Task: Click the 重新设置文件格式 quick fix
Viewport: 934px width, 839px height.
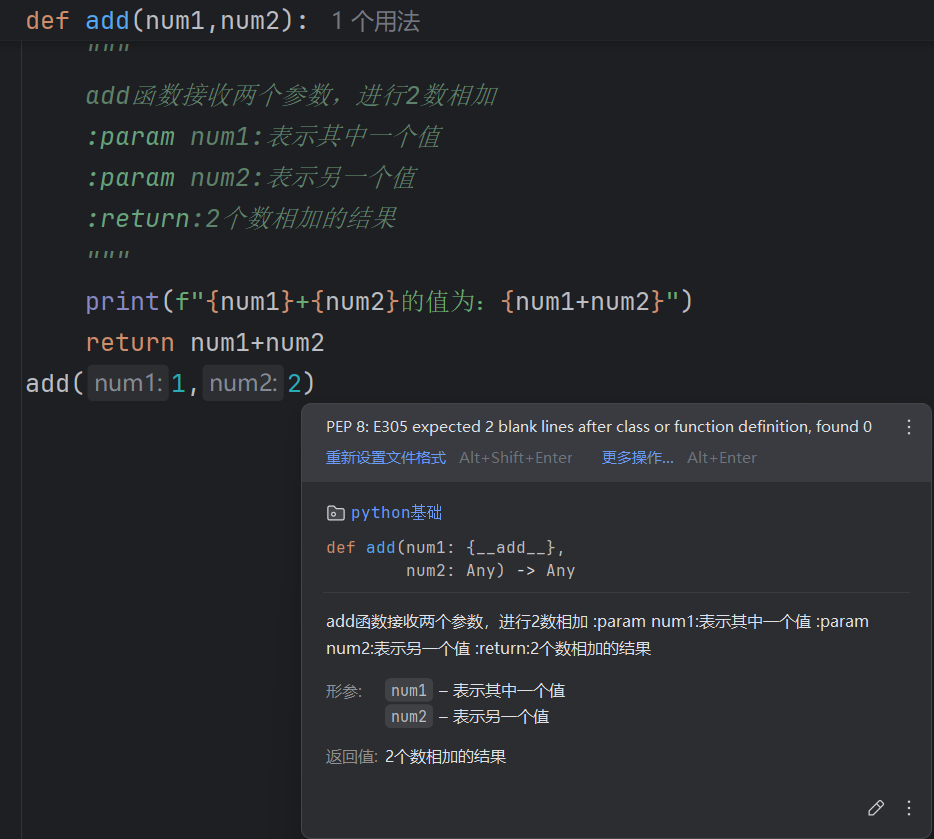Action: [385, 457]
